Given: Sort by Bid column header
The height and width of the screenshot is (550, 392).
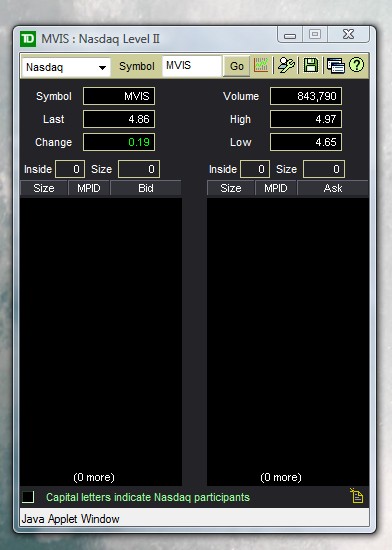Looking at the screenshot, I should [x=146, y=188].
